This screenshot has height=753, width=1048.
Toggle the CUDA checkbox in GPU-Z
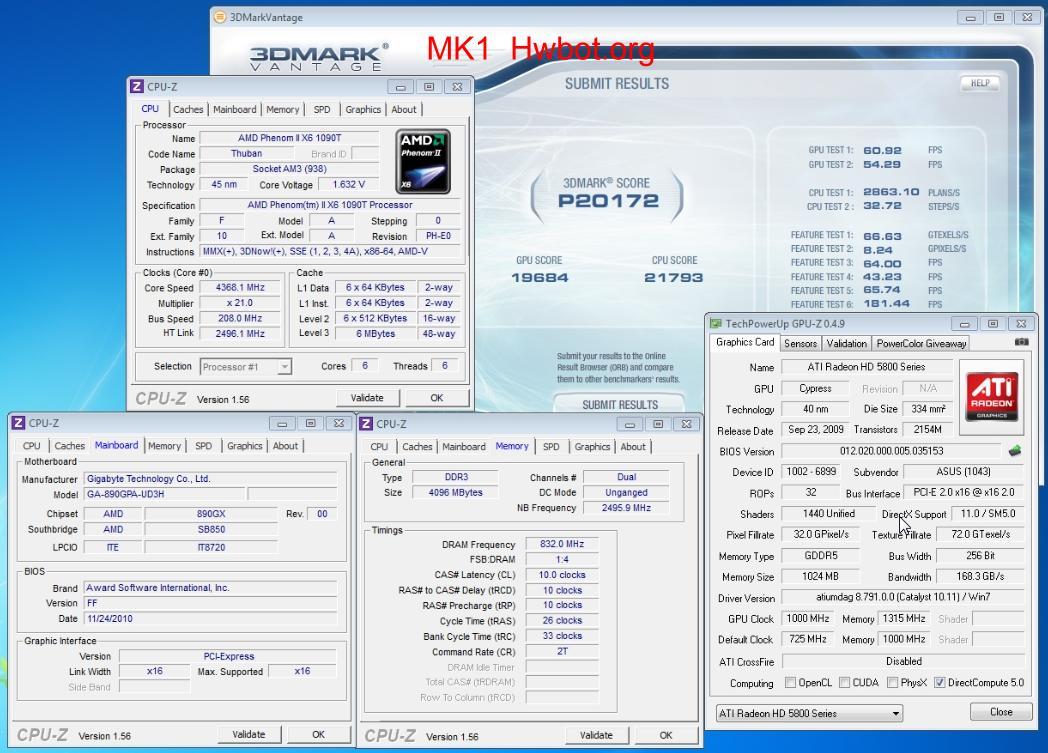tap(845, 682)
